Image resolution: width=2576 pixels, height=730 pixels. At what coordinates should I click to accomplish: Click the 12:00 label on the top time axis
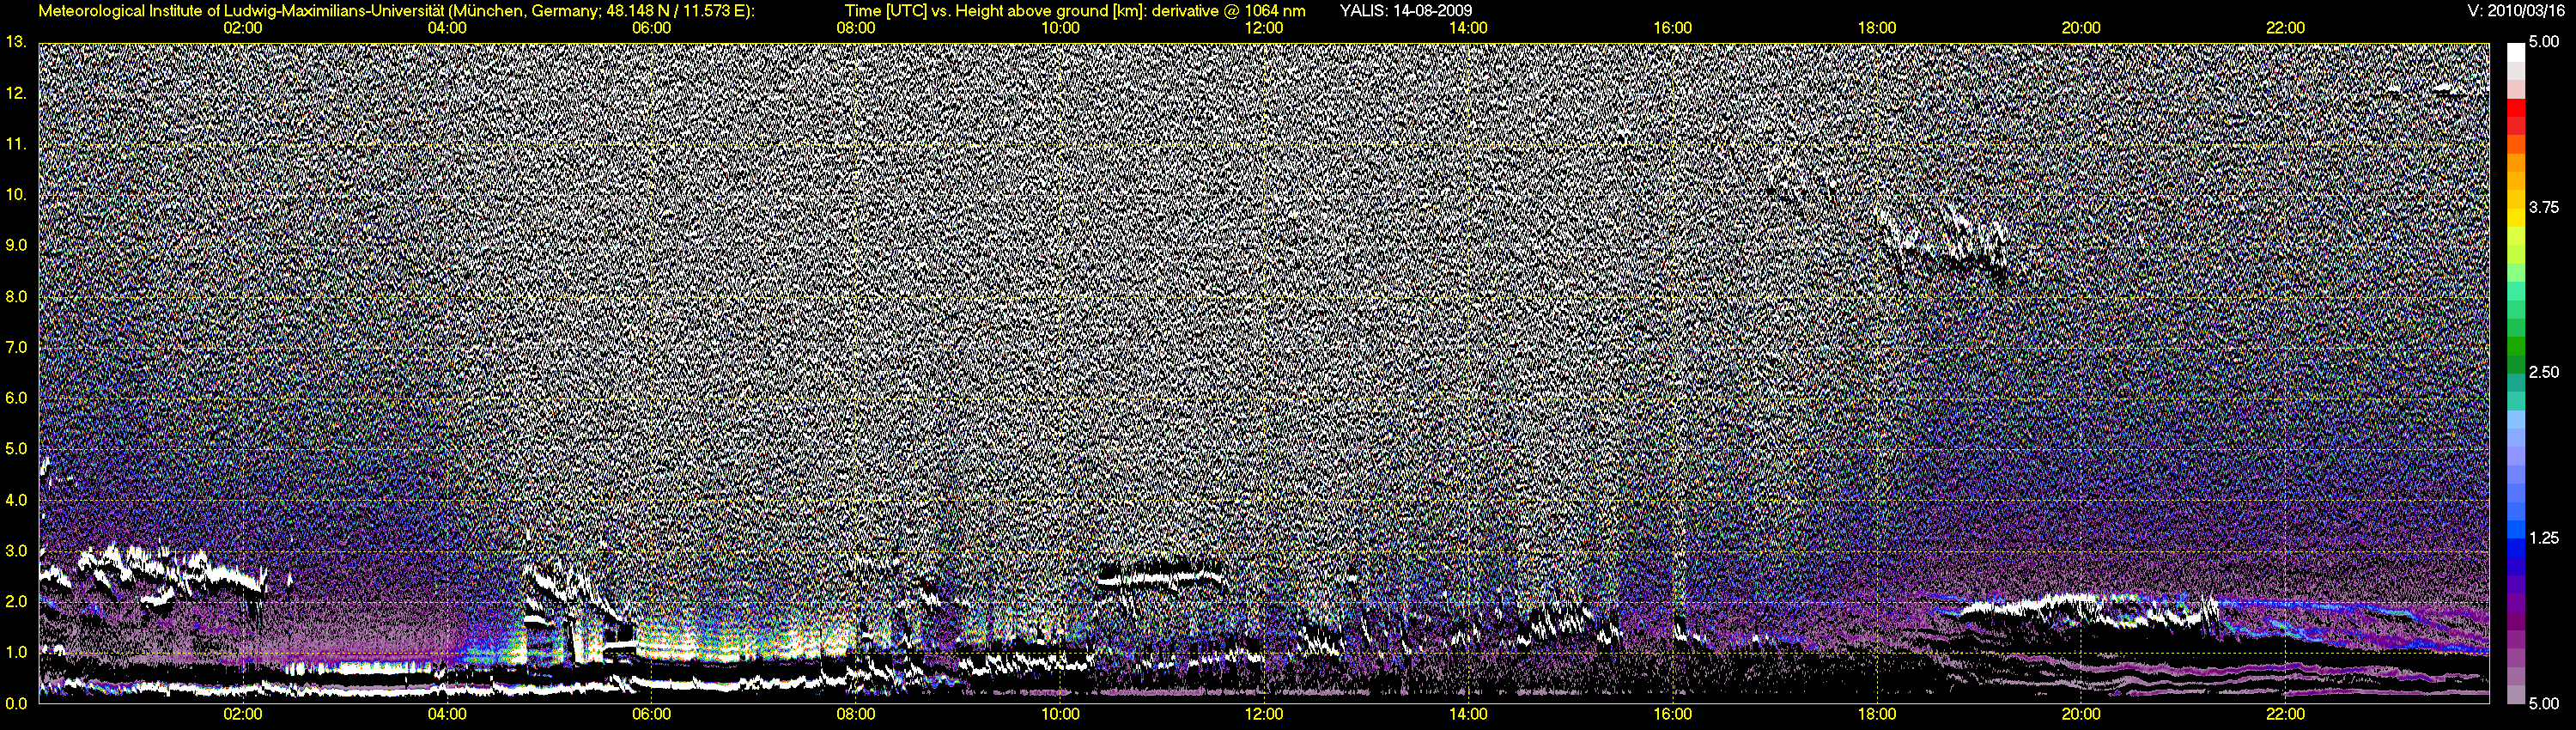pos(1264,28)
